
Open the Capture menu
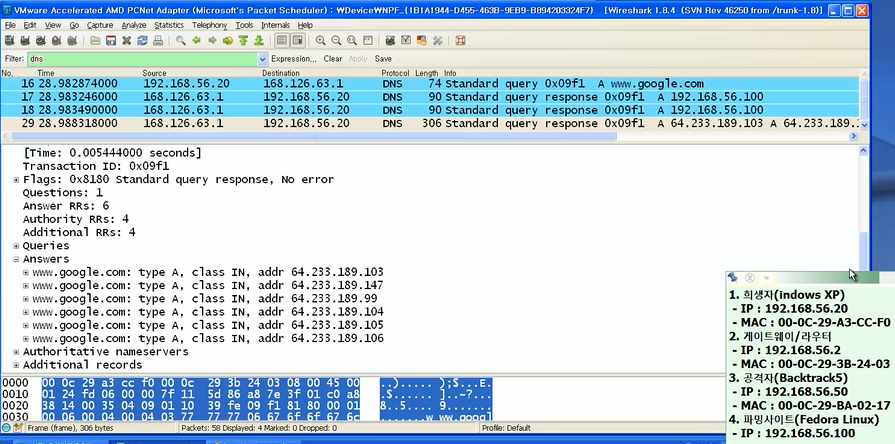click(100, 25)
